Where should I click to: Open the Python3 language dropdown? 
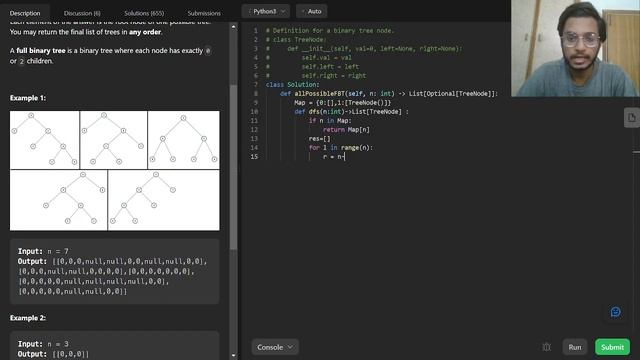[x=266, y=11]
